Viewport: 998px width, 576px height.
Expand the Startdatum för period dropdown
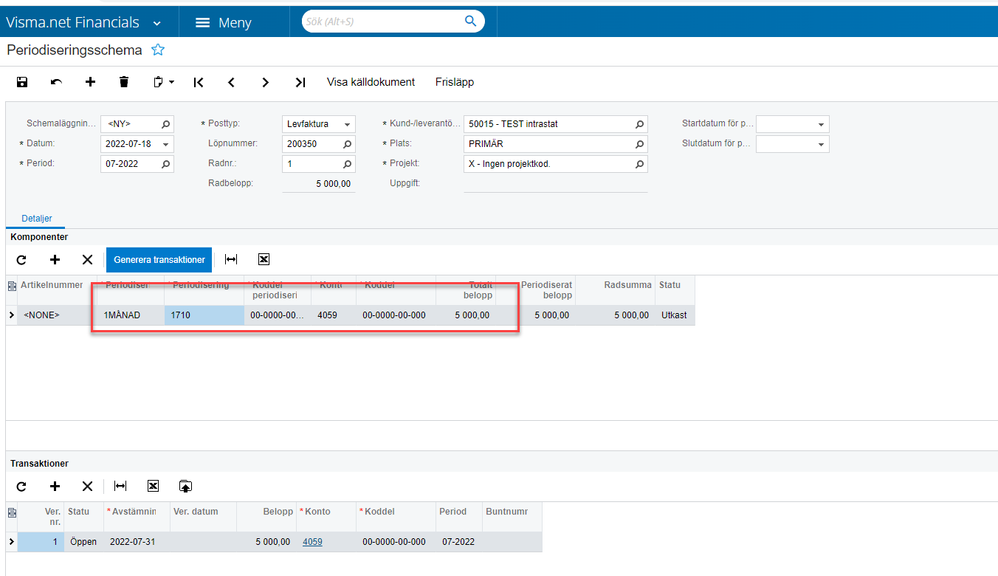coord(821,124)
